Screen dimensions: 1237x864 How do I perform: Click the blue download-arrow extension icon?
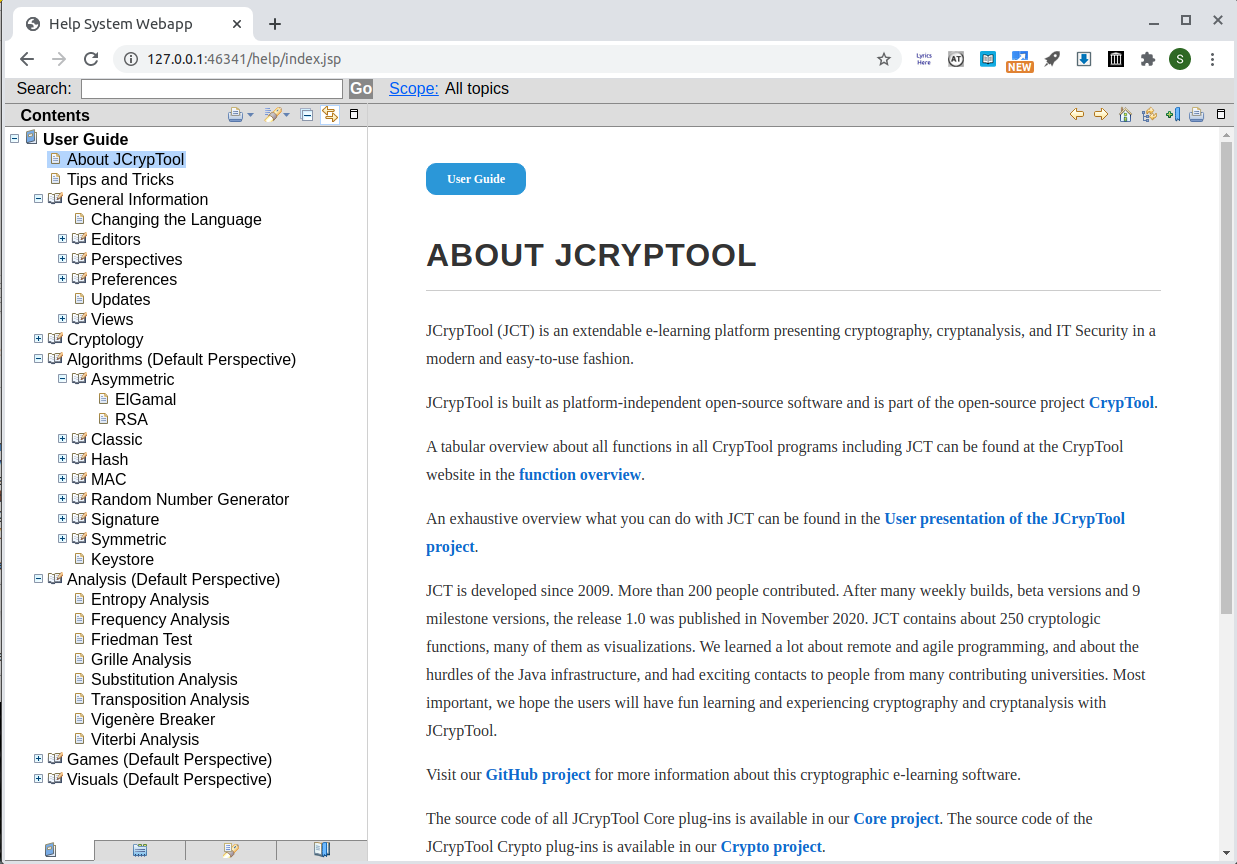(x=1084, y=59)
